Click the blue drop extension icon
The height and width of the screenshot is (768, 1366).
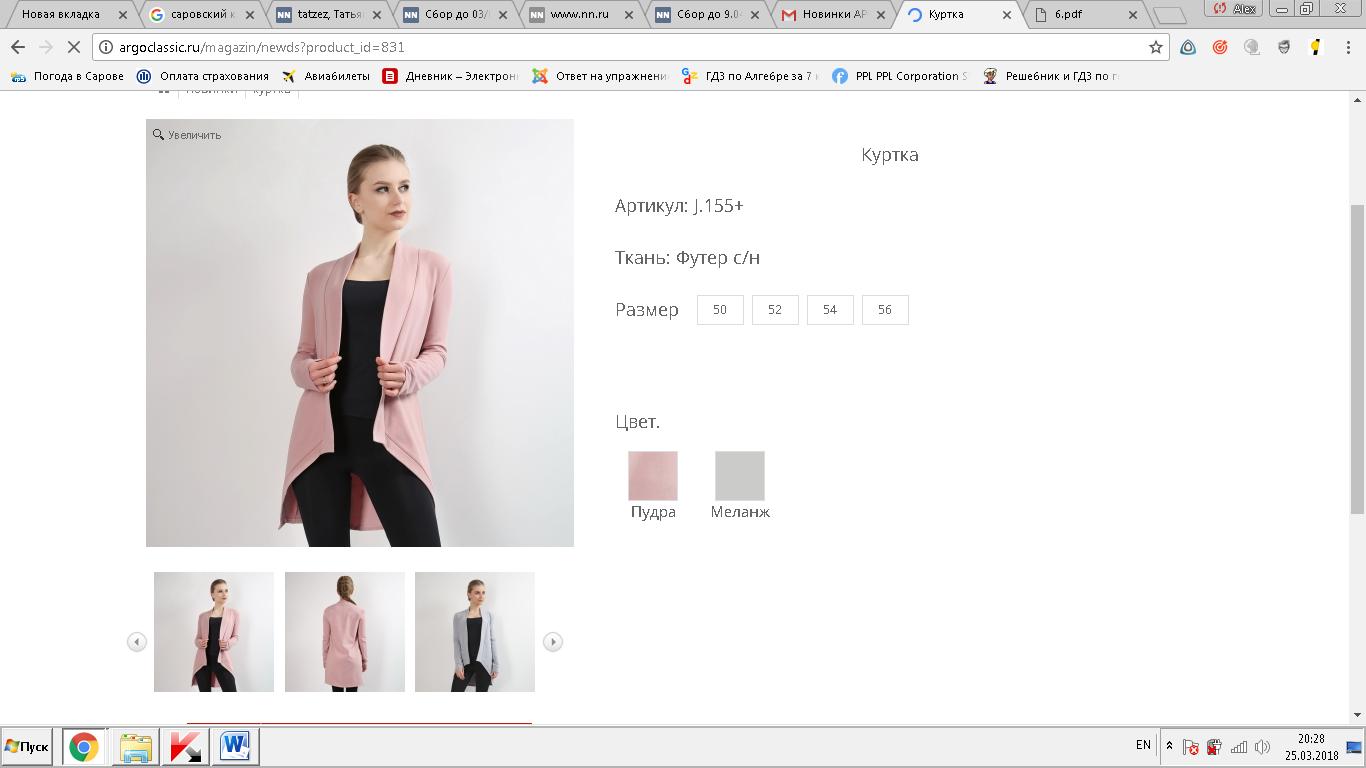[x=1188, y=47]
